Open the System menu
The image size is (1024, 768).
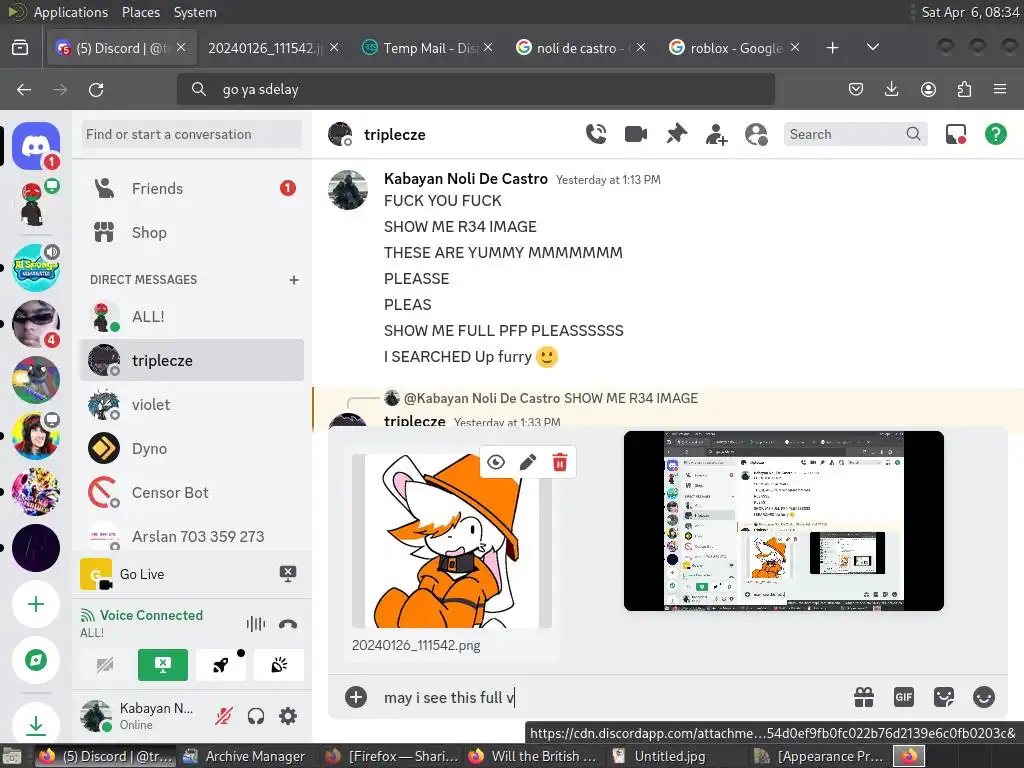tap(195, 12)
